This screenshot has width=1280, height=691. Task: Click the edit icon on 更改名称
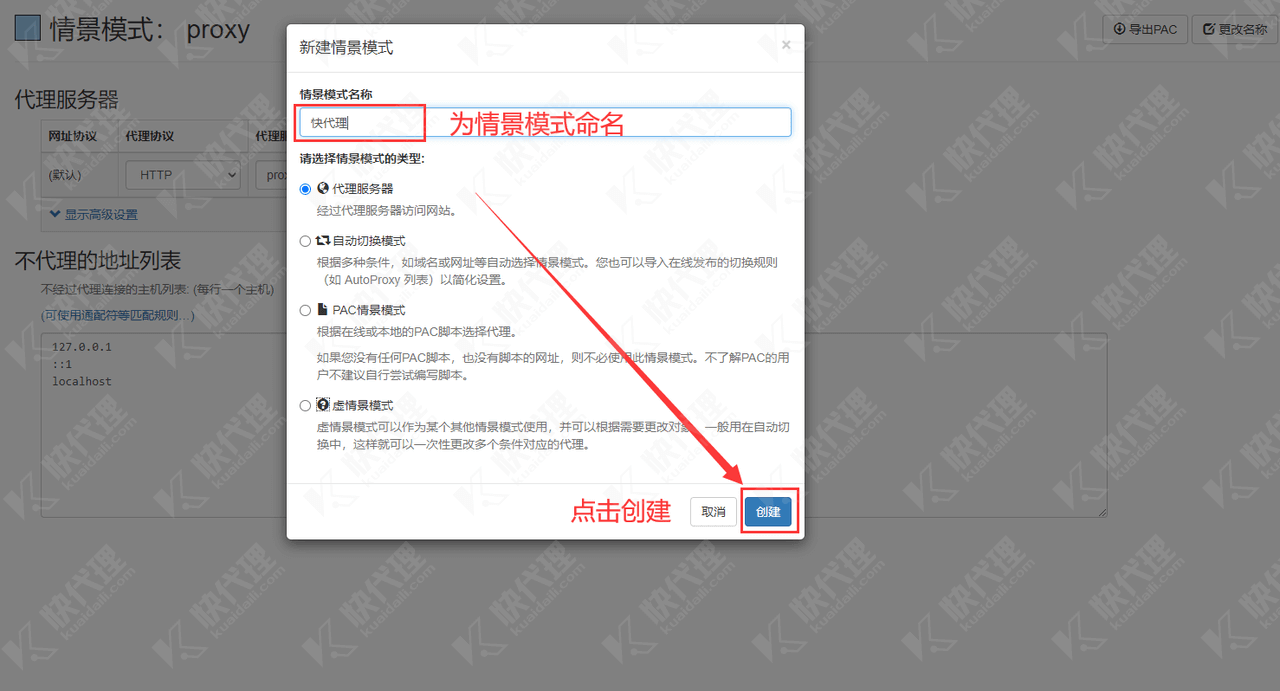(1209, 29)
